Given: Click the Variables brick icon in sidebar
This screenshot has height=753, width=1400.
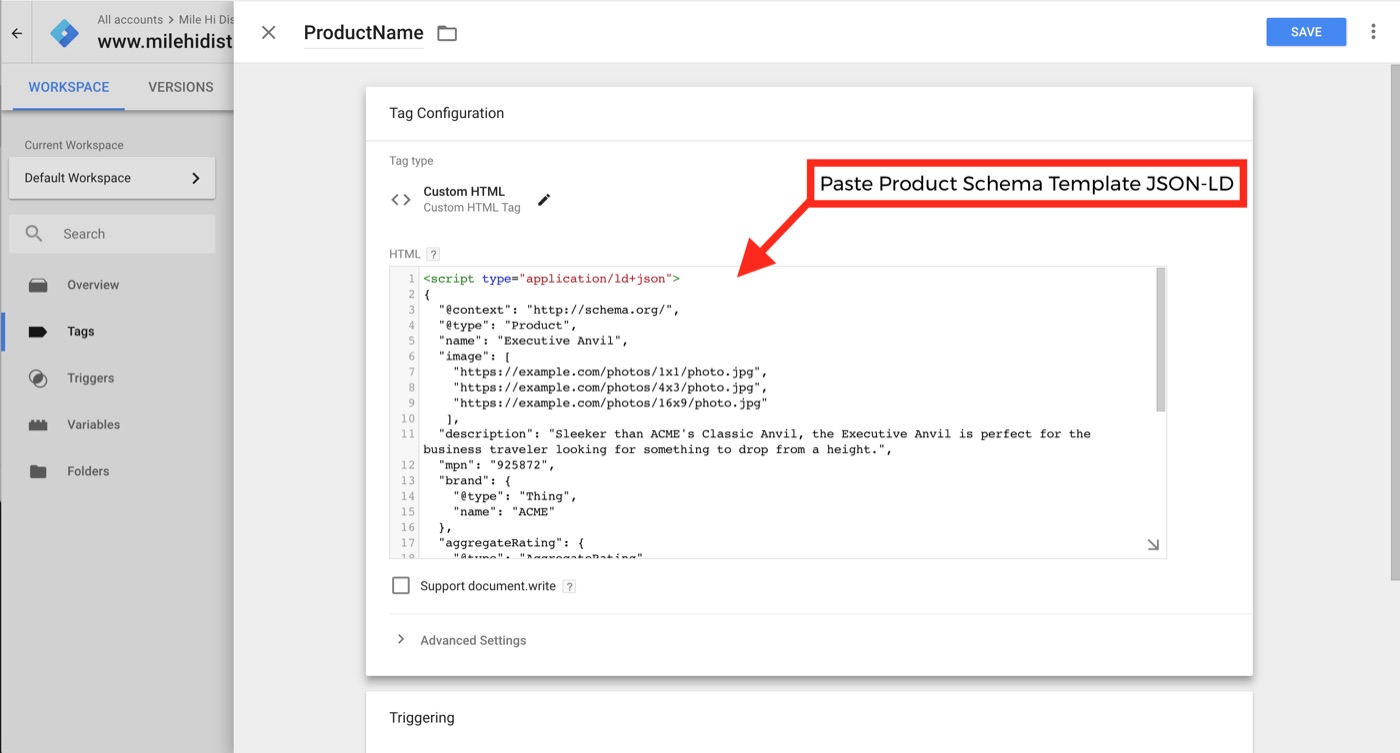Looking at the screenshot, I should pos(38,425).
